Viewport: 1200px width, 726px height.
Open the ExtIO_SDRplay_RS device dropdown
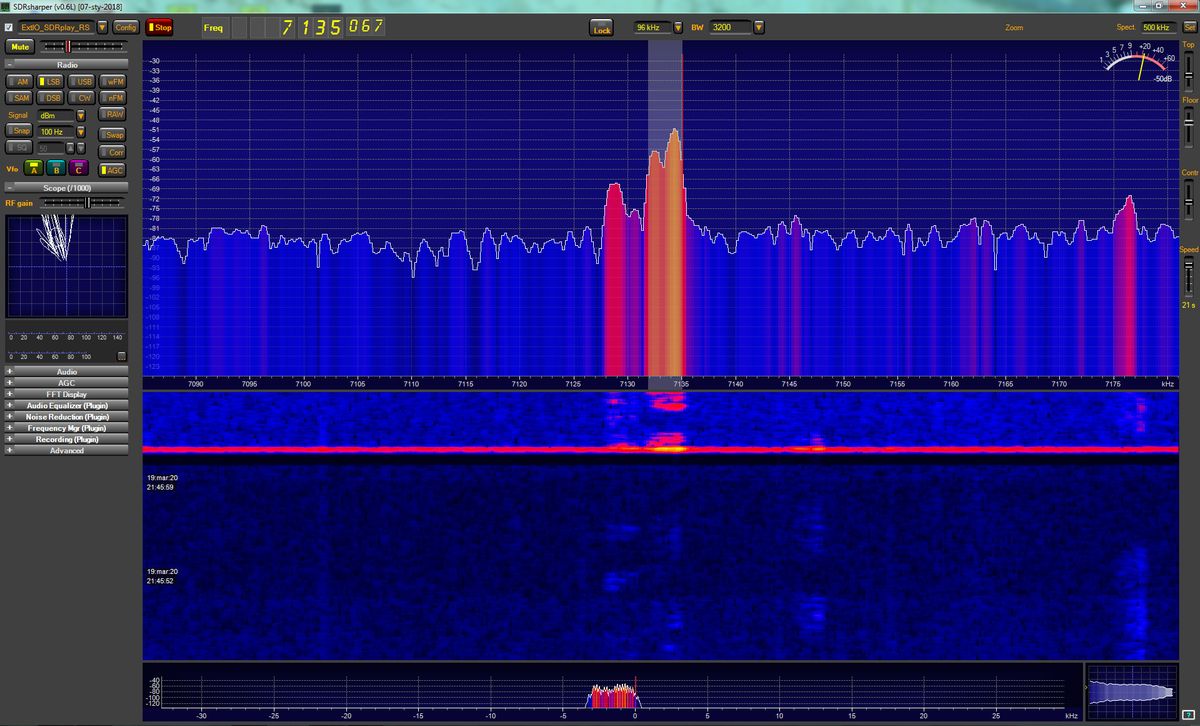pos(102,27)
